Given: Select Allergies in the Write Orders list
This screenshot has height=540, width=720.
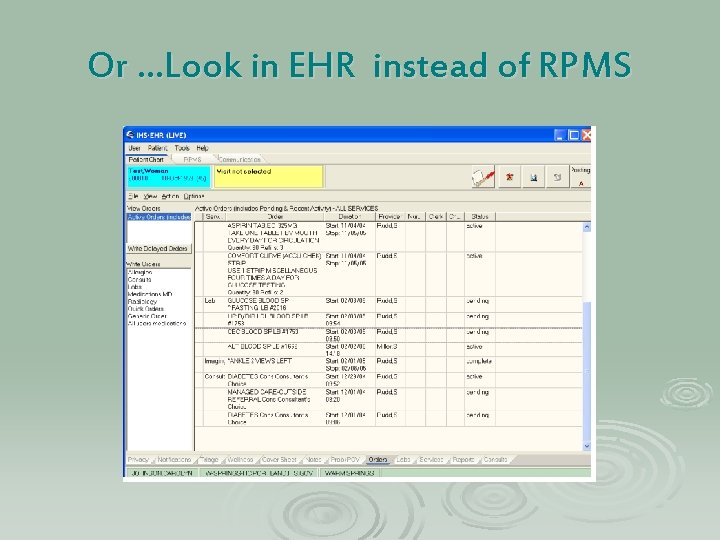Looking at the screenshot, I should tap(140, 272).
